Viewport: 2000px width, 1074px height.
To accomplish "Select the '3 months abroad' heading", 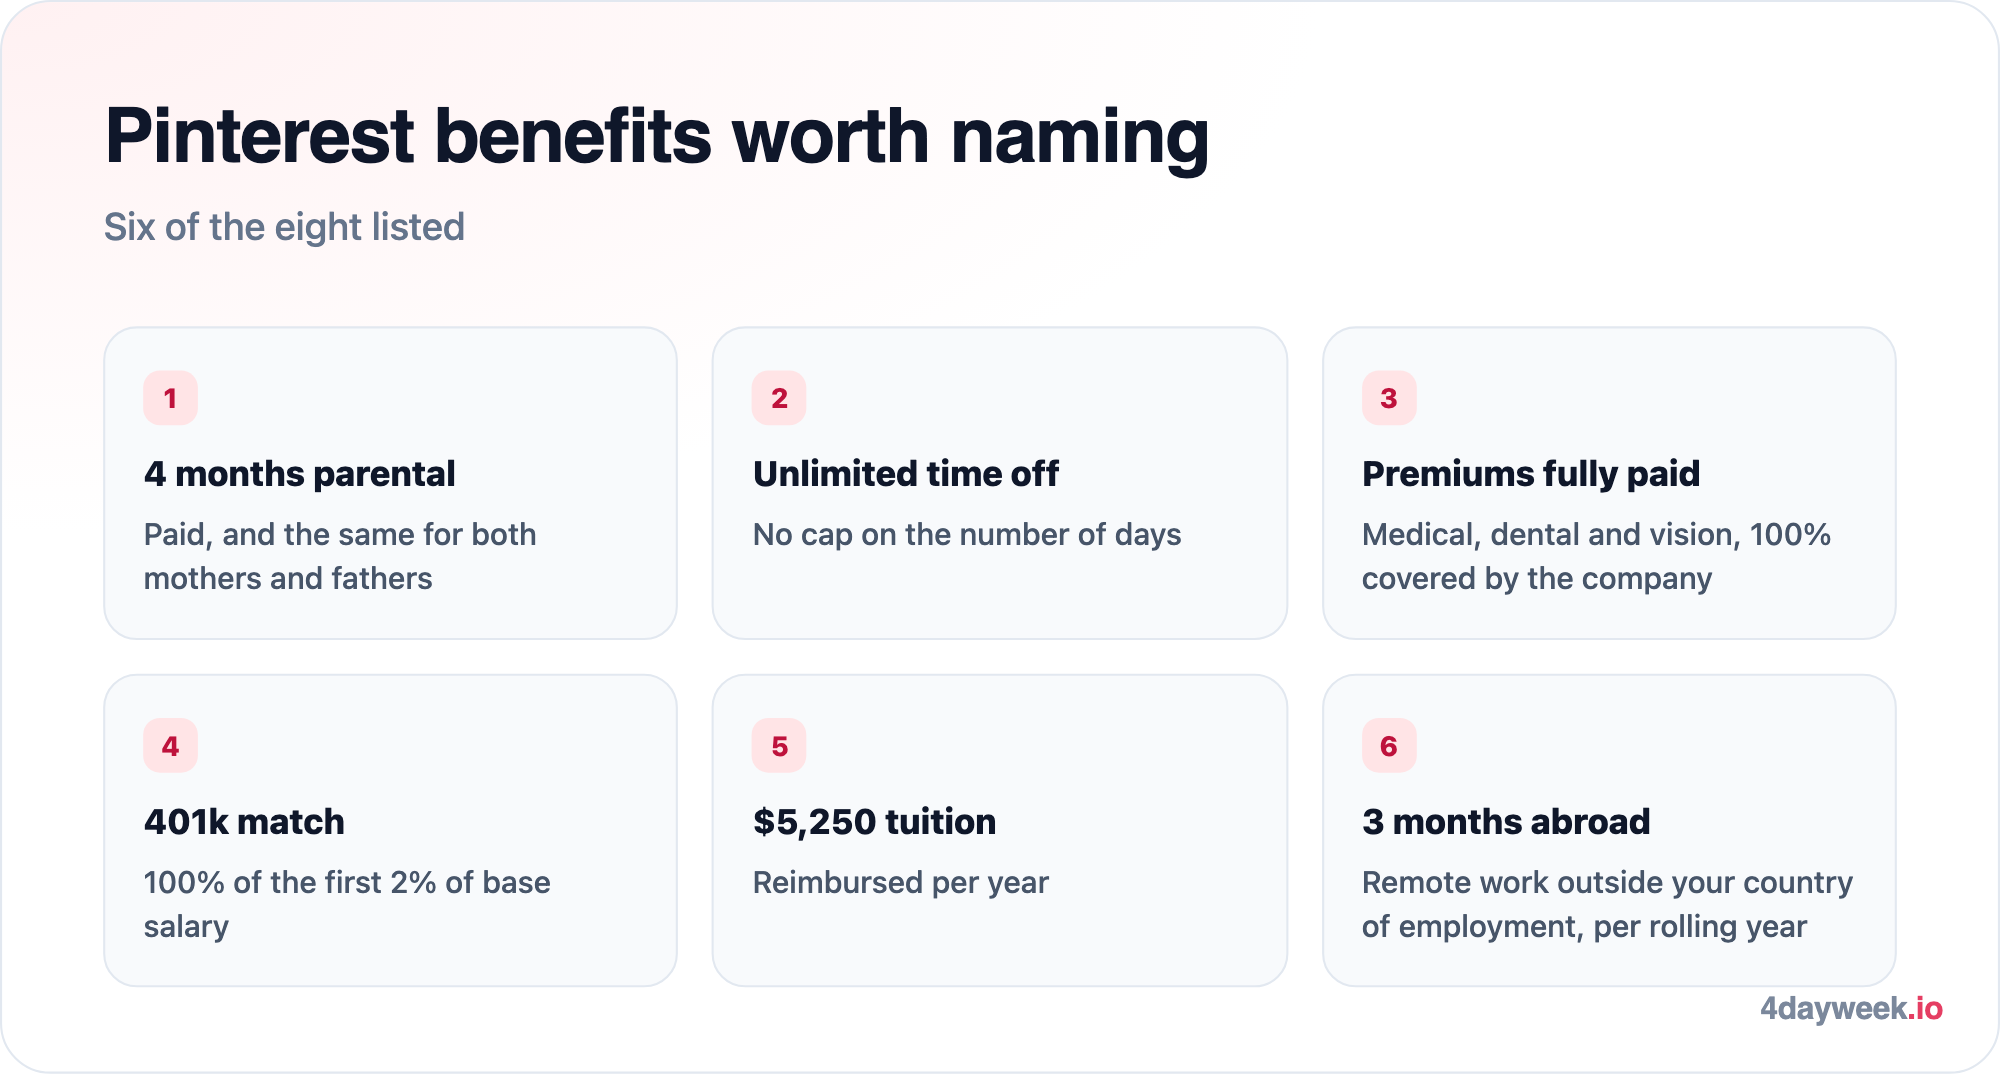I will click(1506, 822).
